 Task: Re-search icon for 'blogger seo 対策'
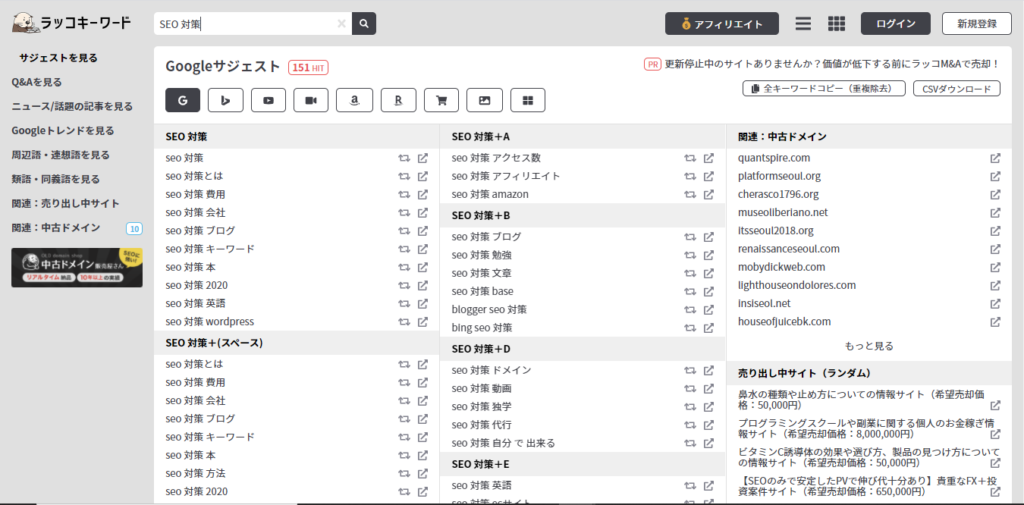click(690, 310)
